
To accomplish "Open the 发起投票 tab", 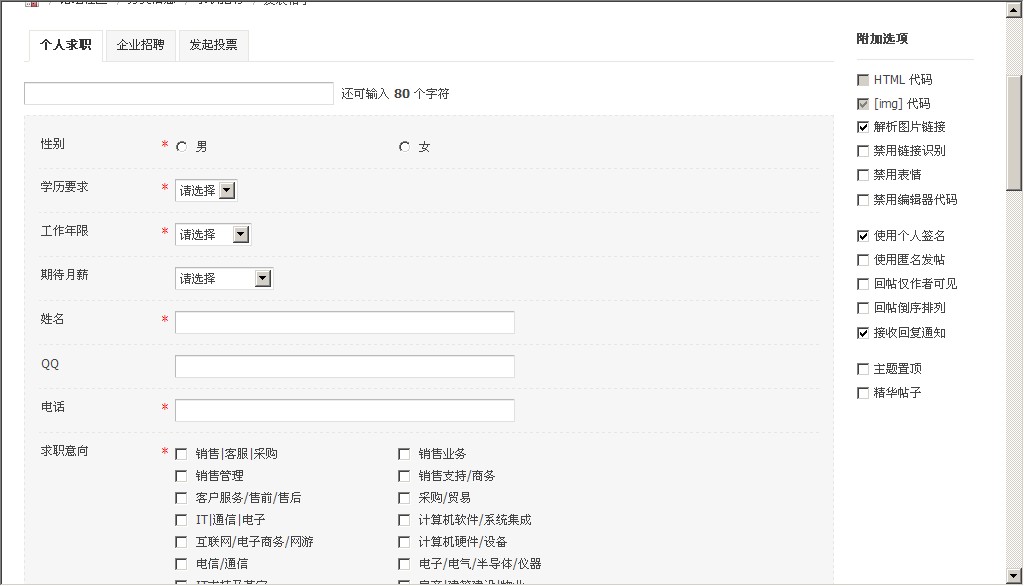I will click(x=214, y=46).
